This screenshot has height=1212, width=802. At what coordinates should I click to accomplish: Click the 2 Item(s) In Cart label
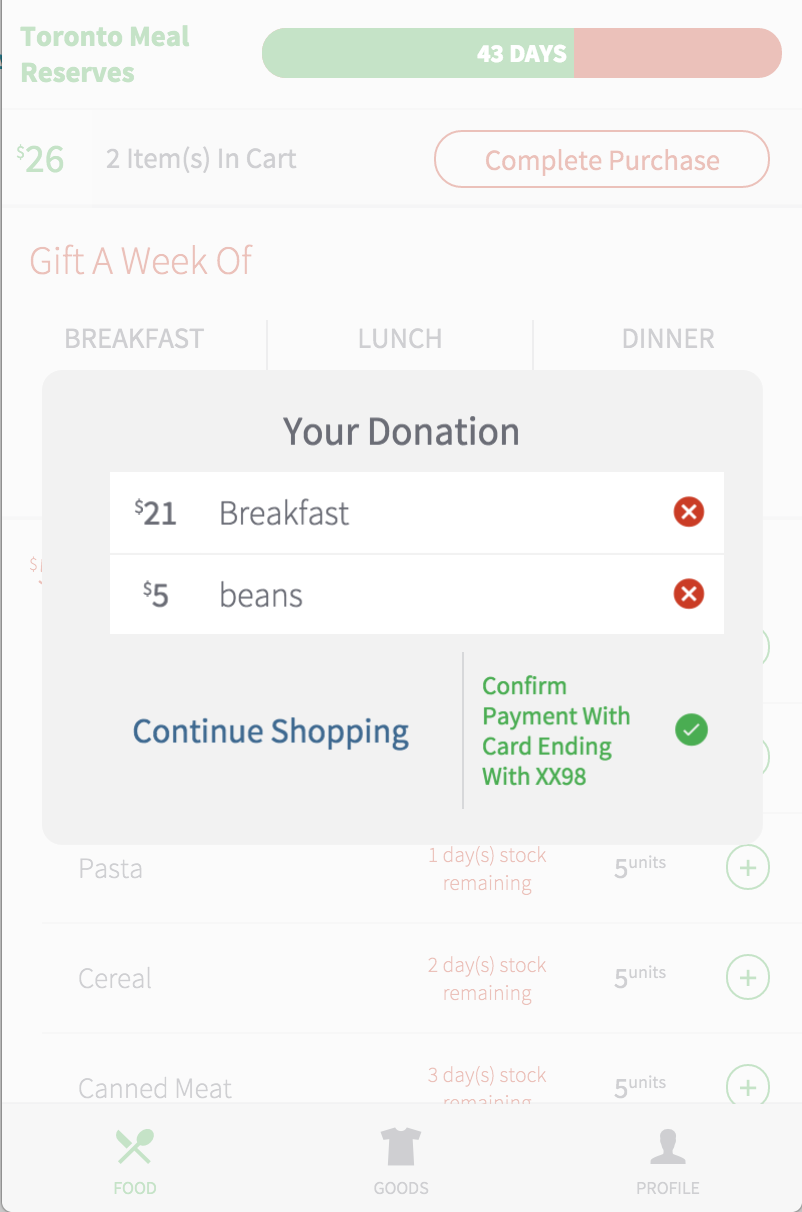(x=201, y=159)
